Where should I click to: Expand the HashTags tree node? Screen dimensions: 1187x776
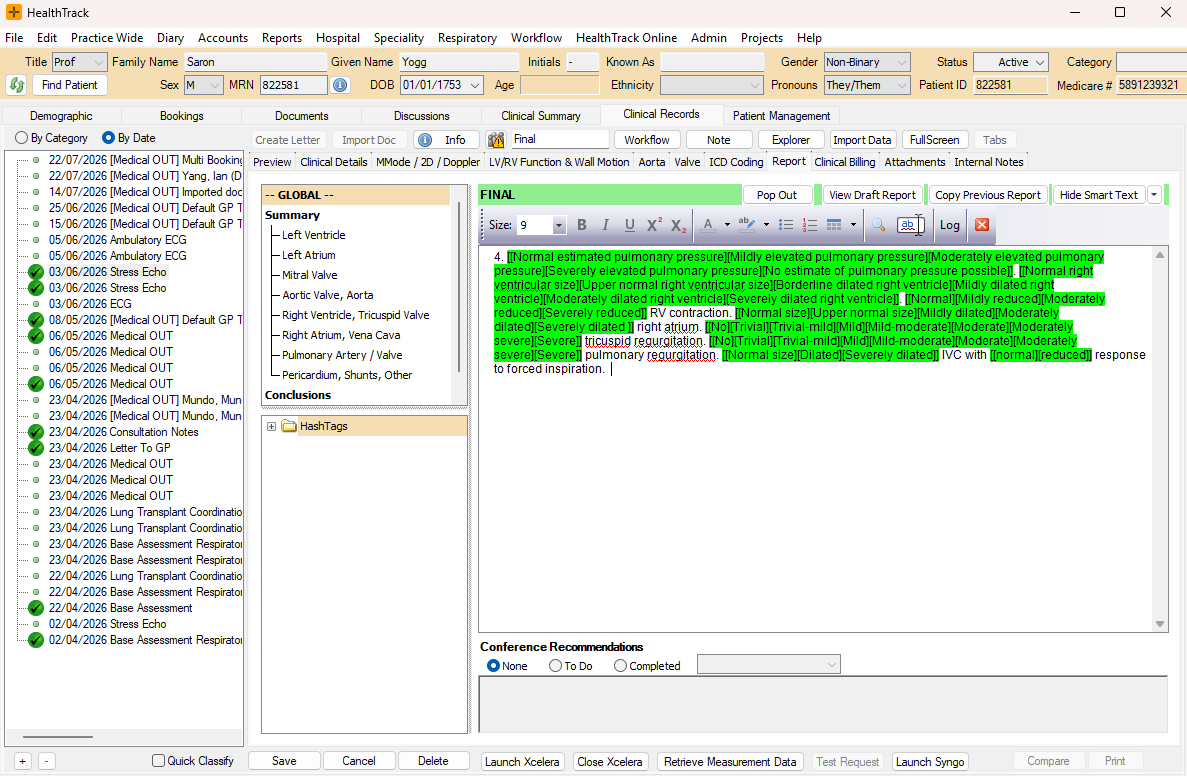(271, 426)
